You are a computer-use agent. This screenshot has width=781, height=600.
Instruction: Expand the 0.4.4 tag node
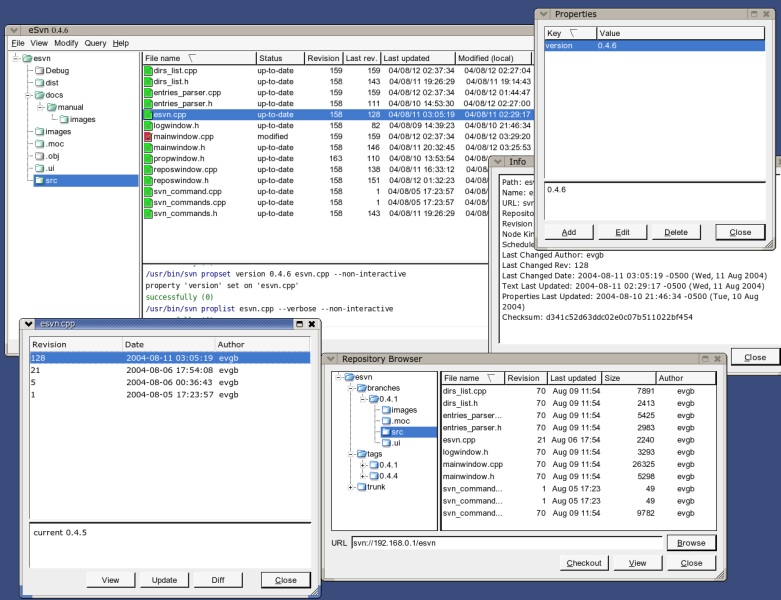click(363, 476)
